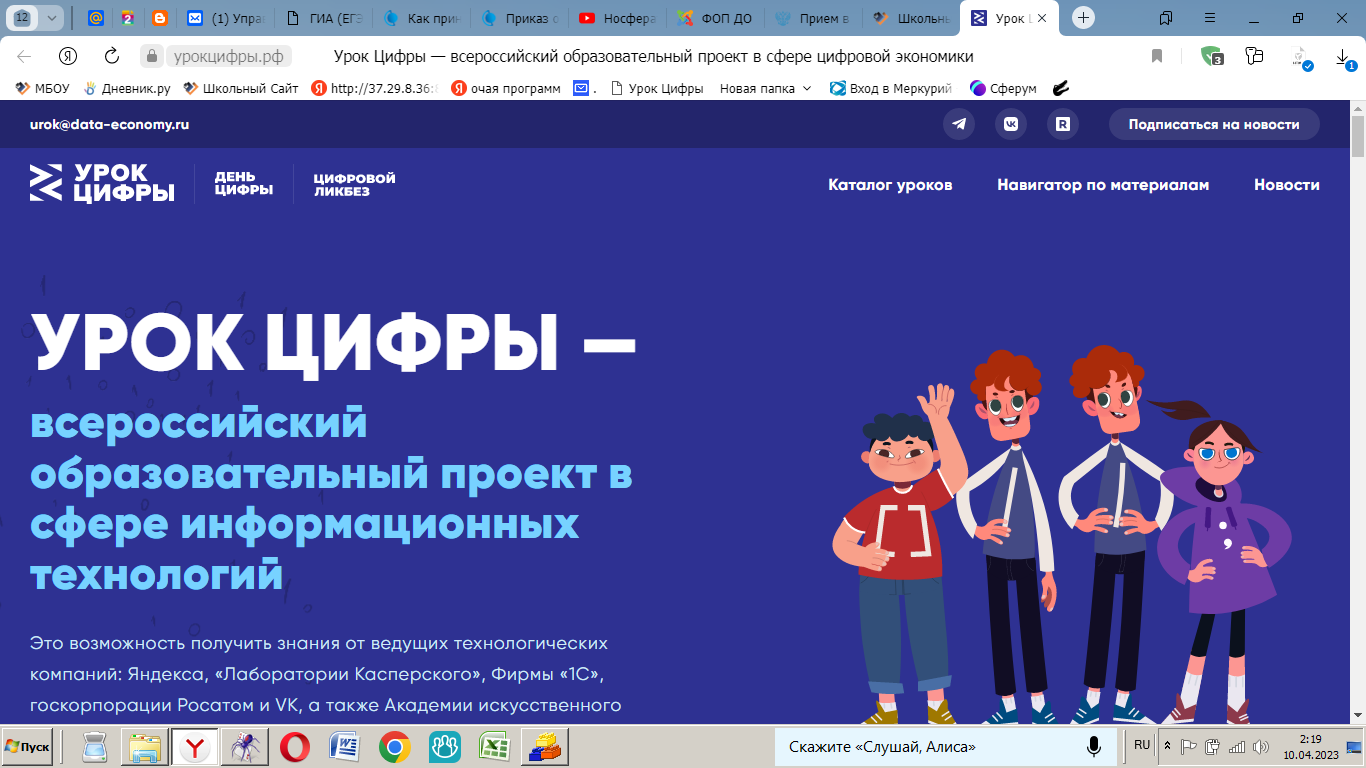Click Подписаться на новости button
The height and width of the screenshot is (768, 1366).
coord(1214,124)
